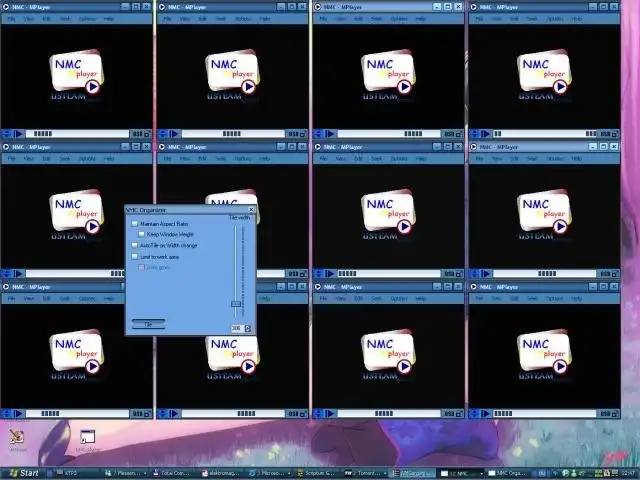Click the seek bar in top-left MPlayer window
This screenshot has height=480, width=640.
(78, 134)
